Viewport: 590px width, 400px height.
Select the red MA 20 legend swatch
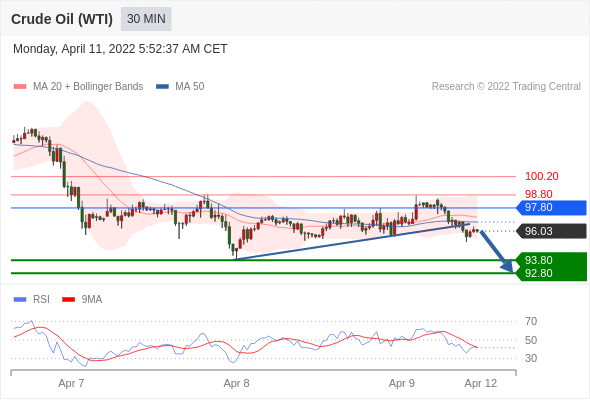(x=20, y=87)
